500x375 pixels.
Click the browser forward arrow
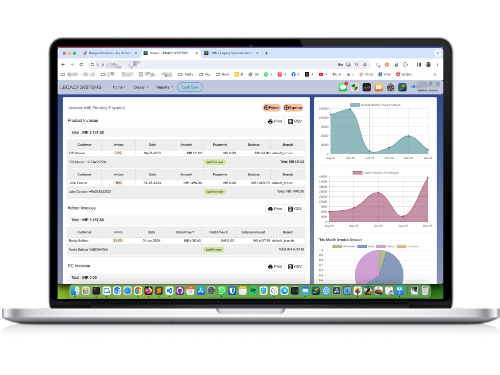coord(72,64)
